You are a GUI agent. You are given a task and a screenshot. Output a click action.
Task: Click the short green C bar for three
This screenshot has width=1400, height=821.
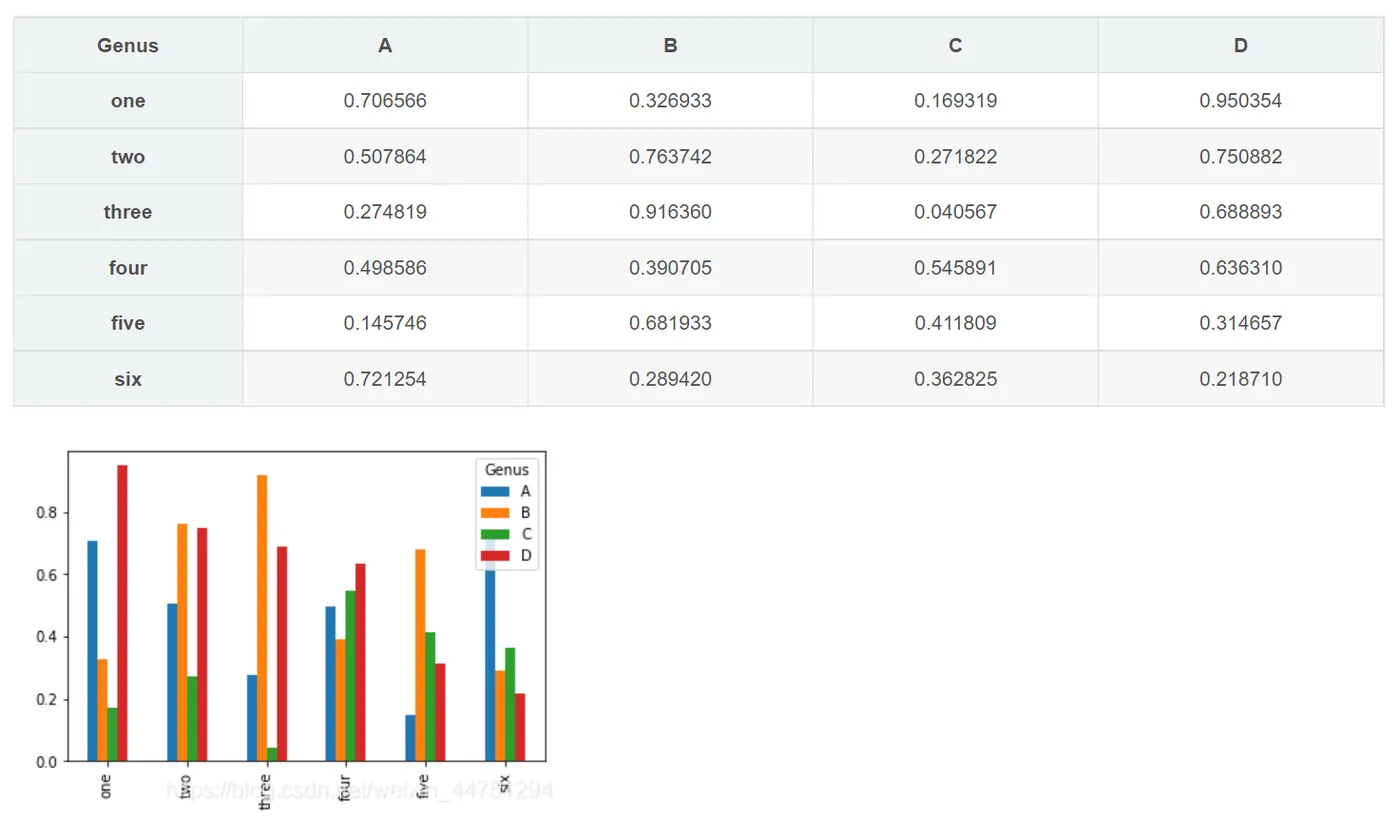[272, 754]
